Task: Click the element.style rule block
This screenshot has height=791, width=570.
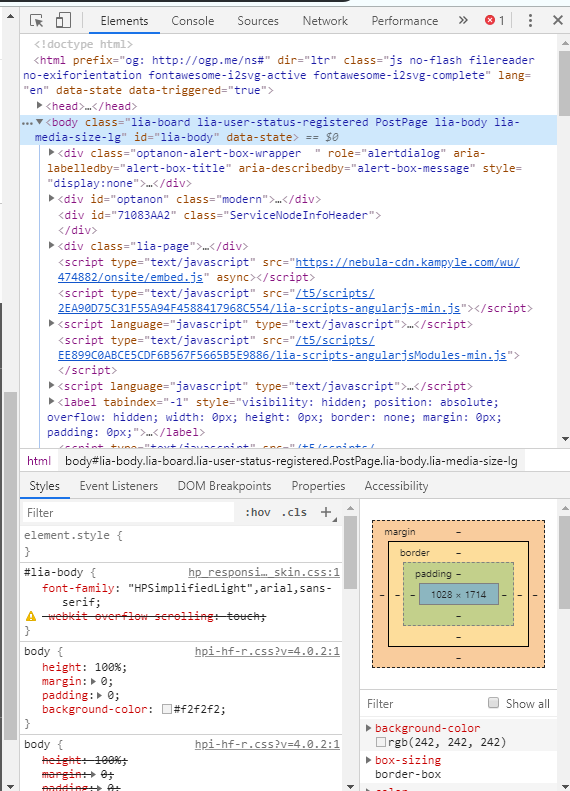Action: (x=182, y=543)
